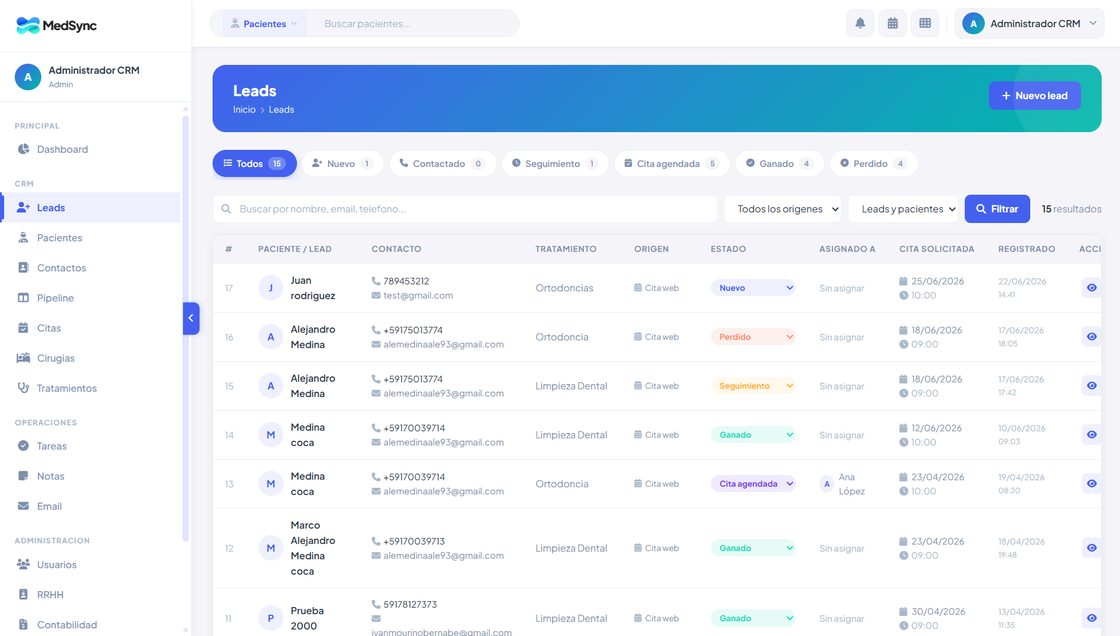Open the Seguimiento status dropdown in row 15
This screenshot has height=636, width=1120.
pyautogui.click(x=753, y=386)
